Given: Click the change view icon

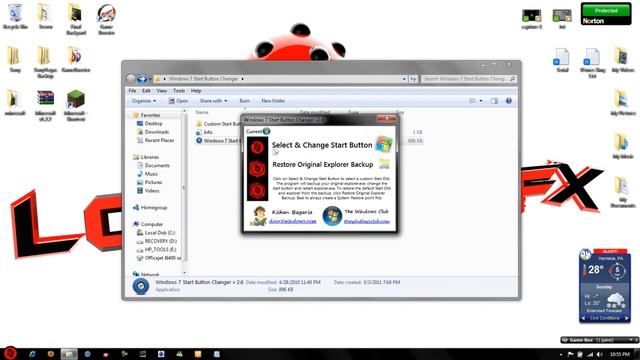Looking at the screenshot, I should click(x=472, y=101).
